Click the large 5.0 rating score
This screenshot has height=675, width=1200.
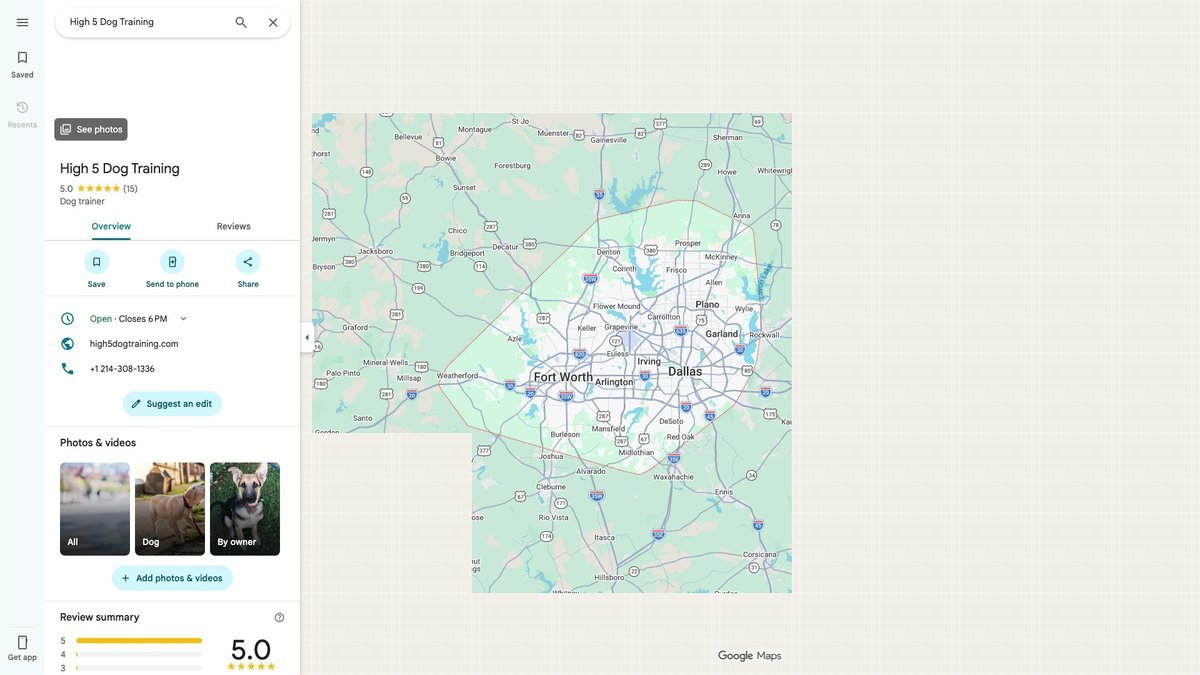pyautogui.click(x=251, y=650)
